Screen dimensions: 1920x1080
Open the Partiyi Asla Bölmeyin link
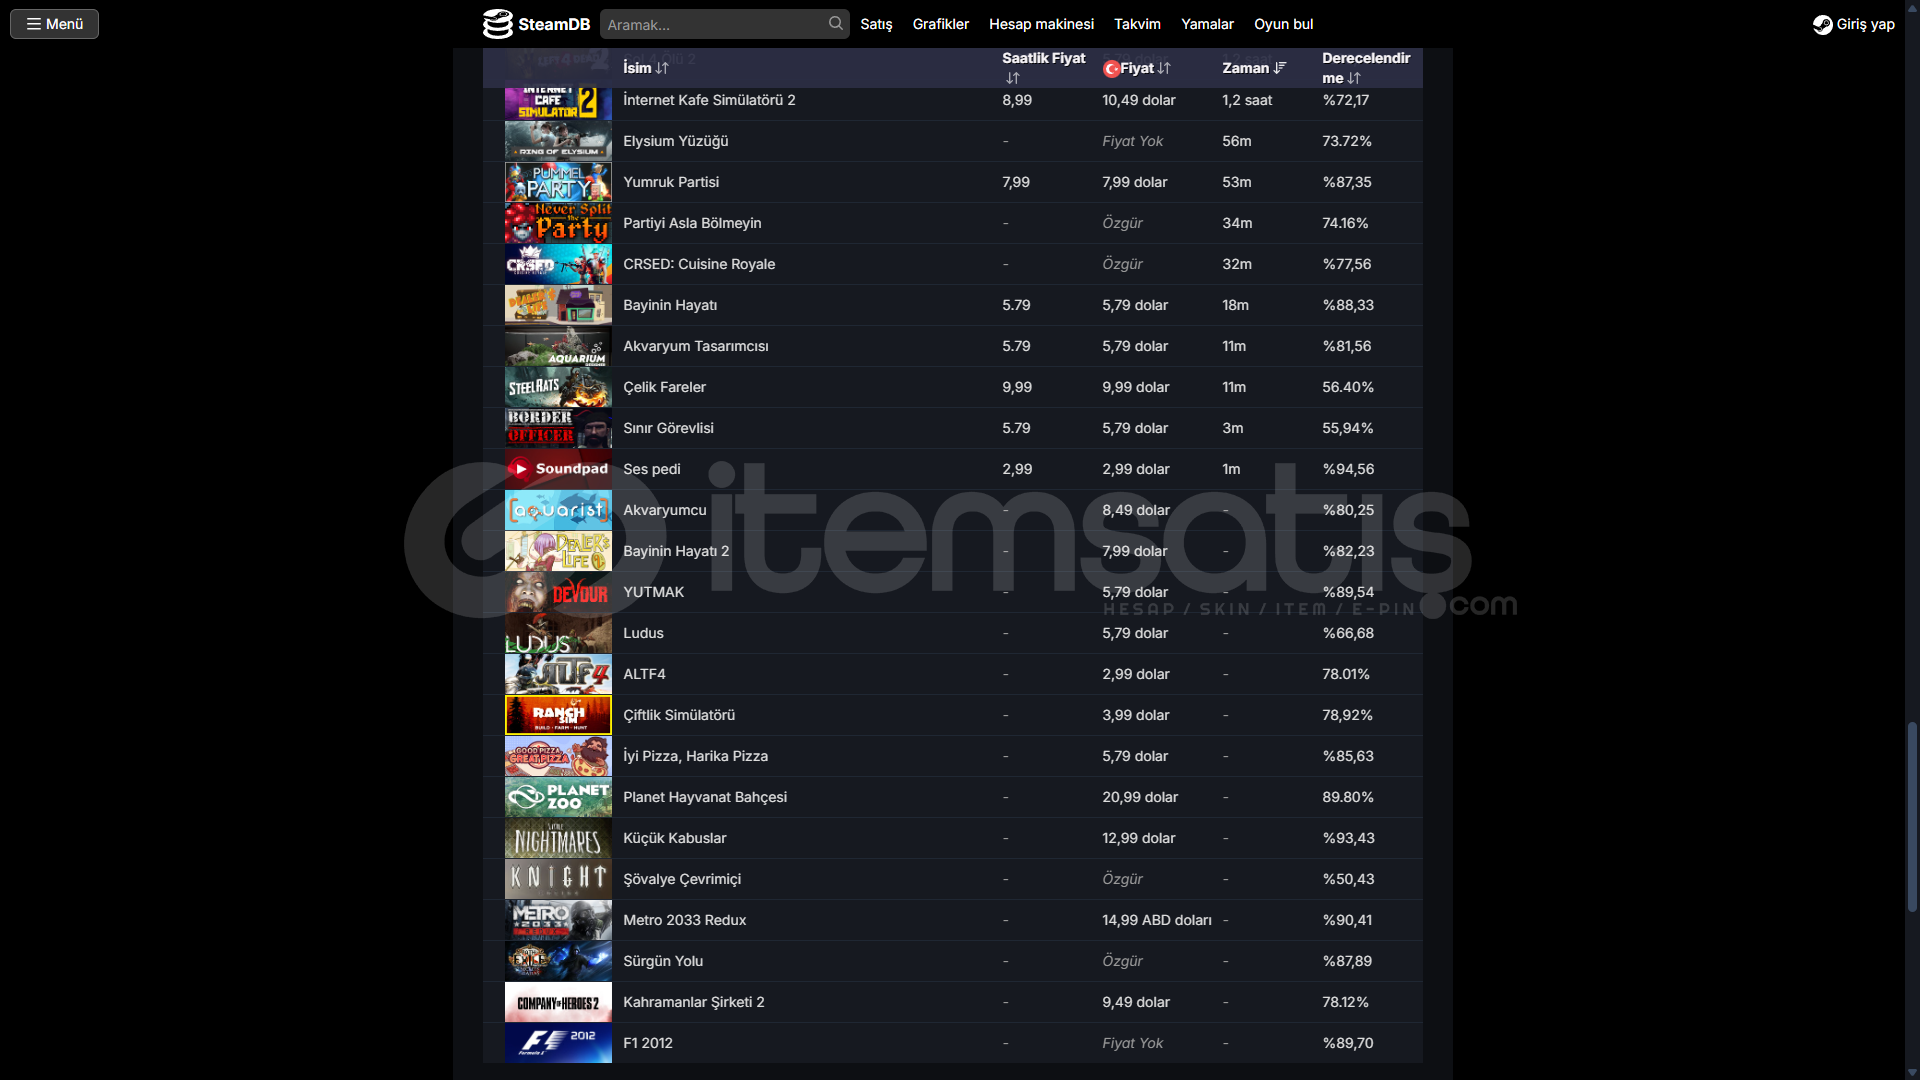(x=692, y=223)
